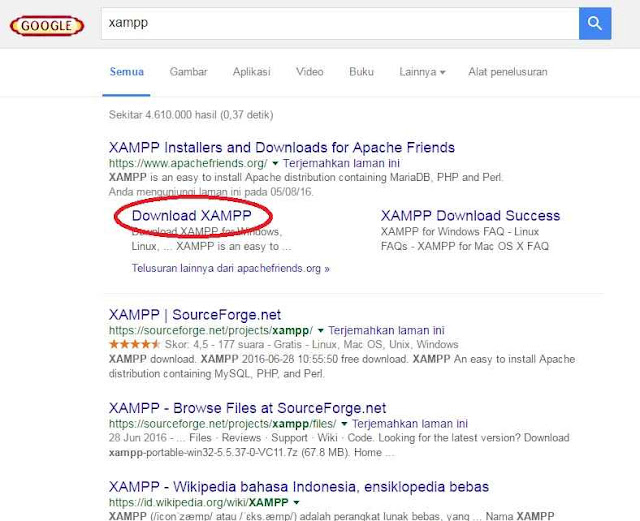Open the XAMPP | SourceForge.net result
This screenshot has height=521, width=640.
click(195, 315)
